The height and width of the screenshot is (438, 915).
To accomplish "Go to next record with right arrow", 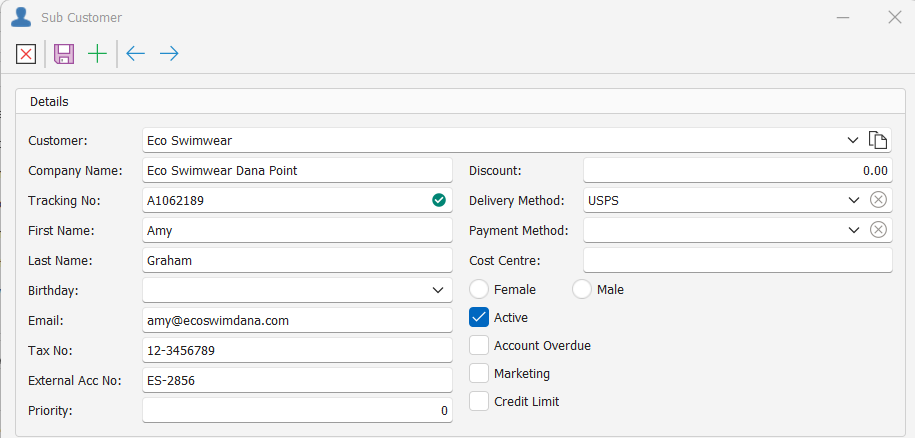I will pos(169,54).
